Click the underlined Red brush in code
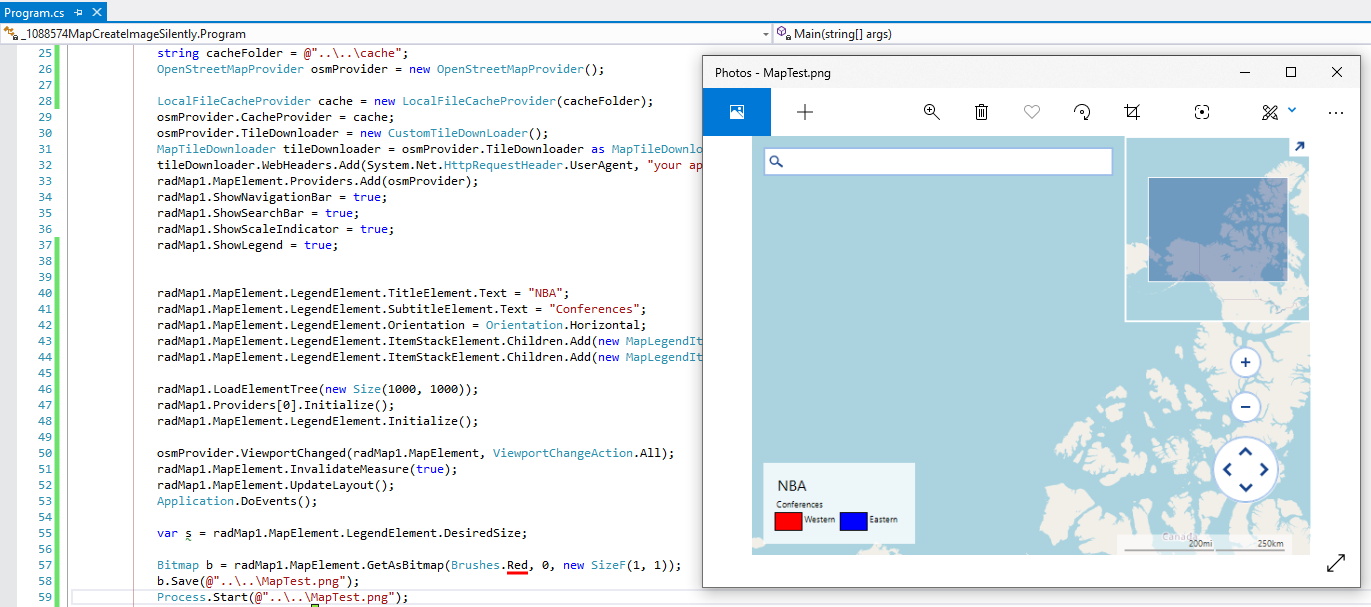 517,565
